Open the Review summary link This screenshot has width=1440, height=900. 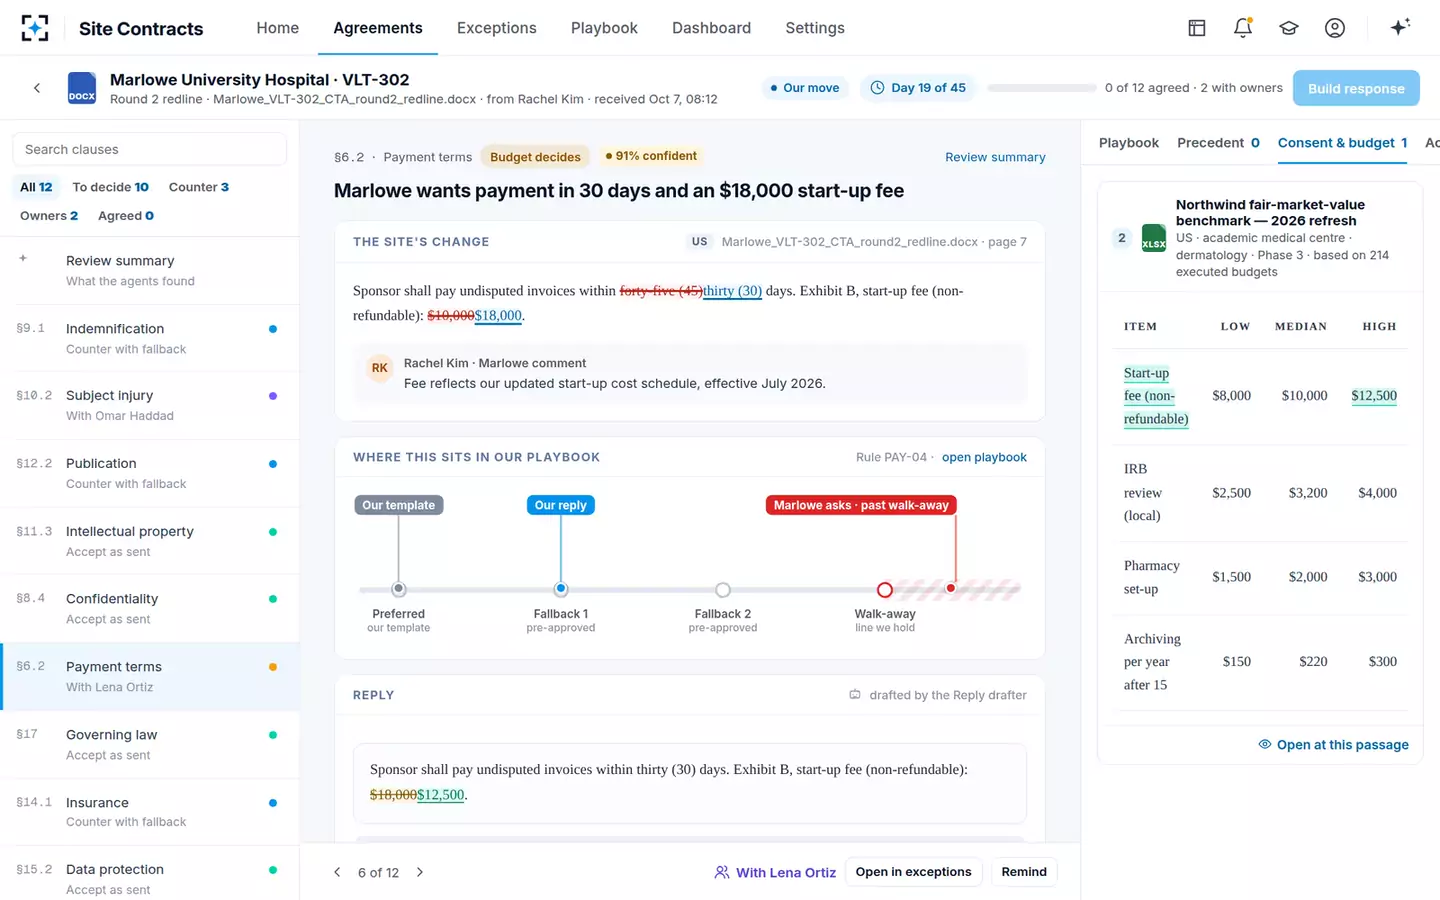tap(995, 157)
